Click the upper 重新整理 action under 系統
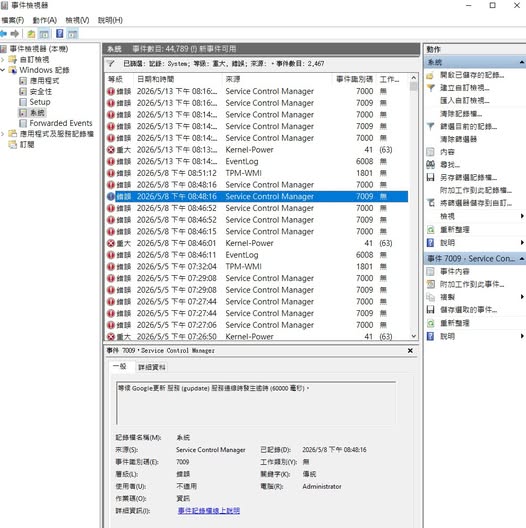 click(x=455, y=230)
